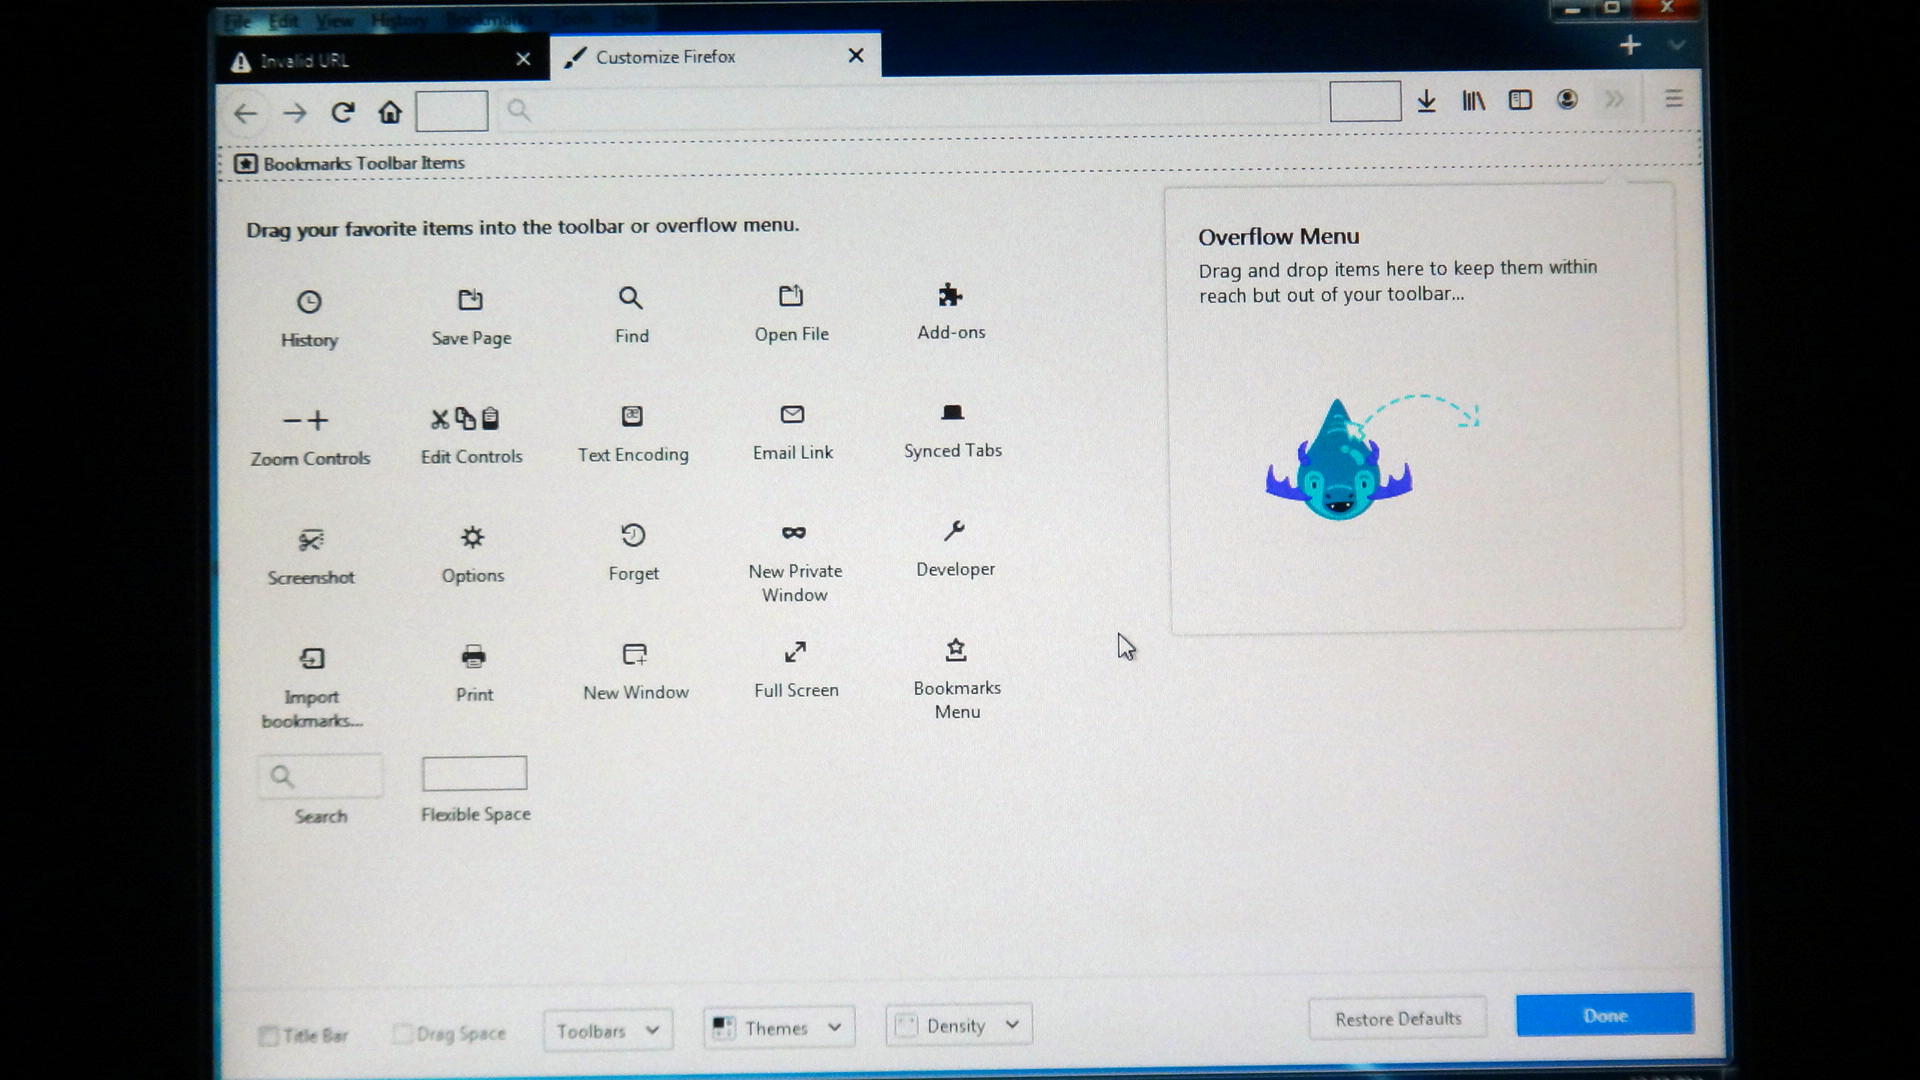
Task: Expand the Themes dropdown menu
Action: (x=778, y=1028)
